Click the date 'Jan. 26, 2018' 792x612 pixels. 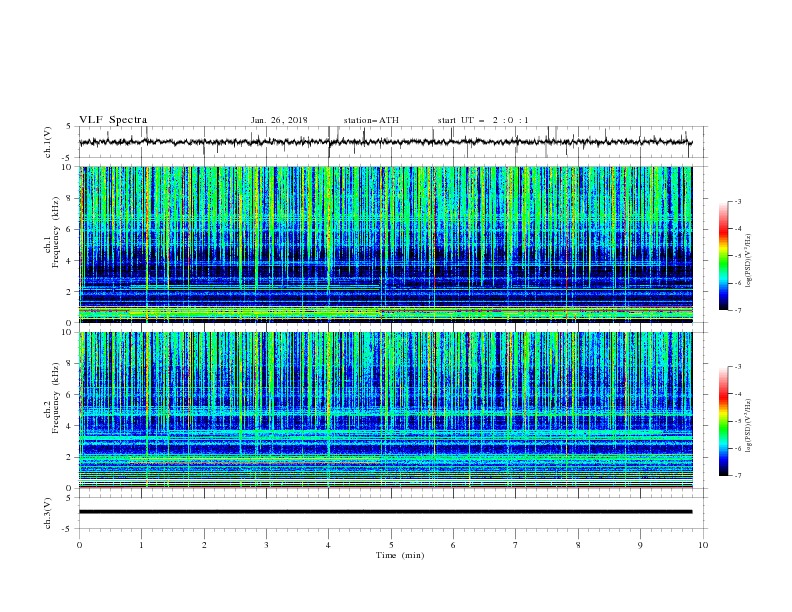pyautogui.click(x=279, y=120)
